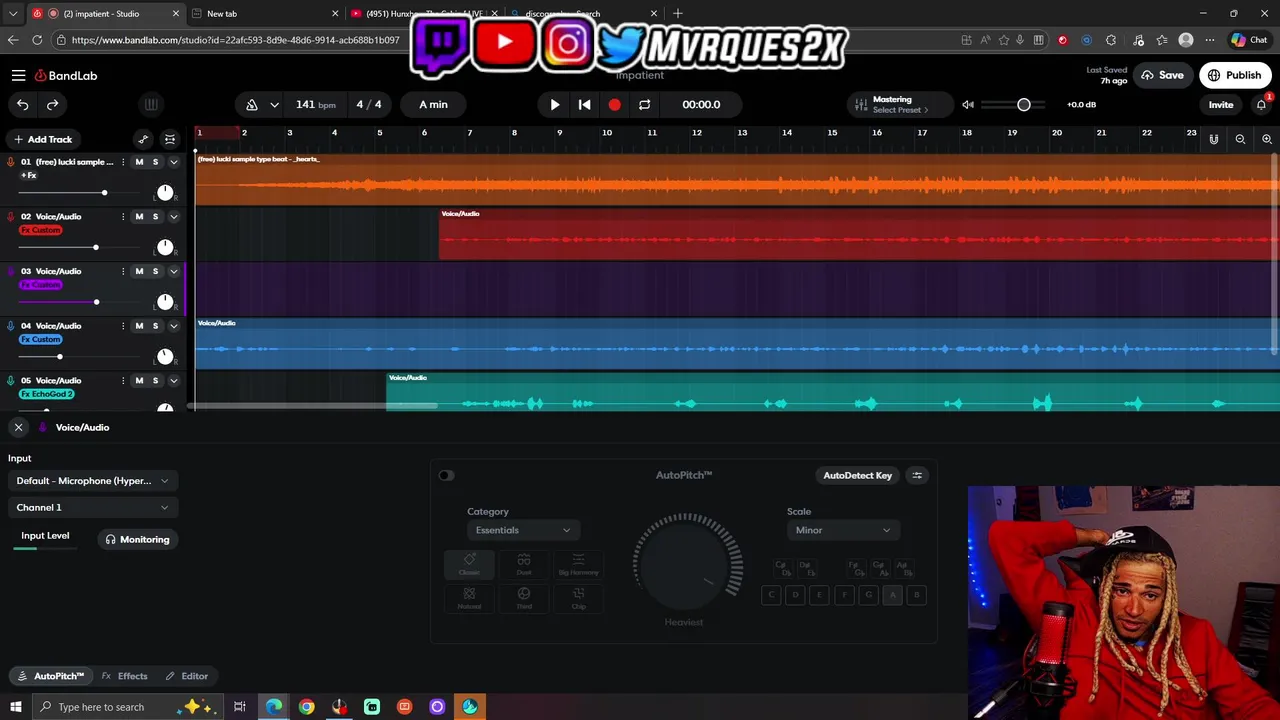Screen dimensions: 1280x720
Task: Switch to the Effects tab
Action: tap(125, 676)
